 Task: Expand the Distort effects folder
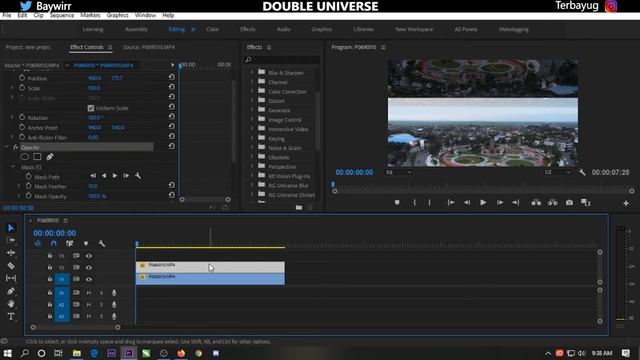tap(252, 100)
